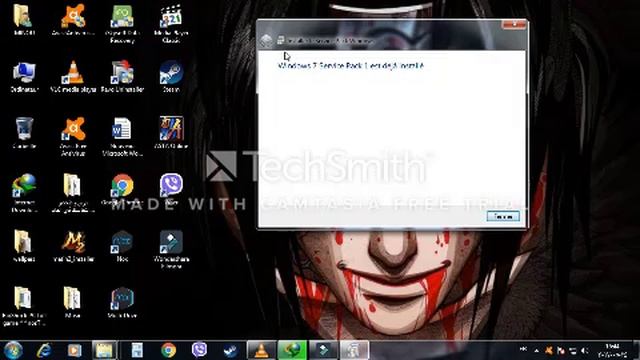
Task: Launch Wondershare Filmora from desktop
Action: tap(171, 249)
